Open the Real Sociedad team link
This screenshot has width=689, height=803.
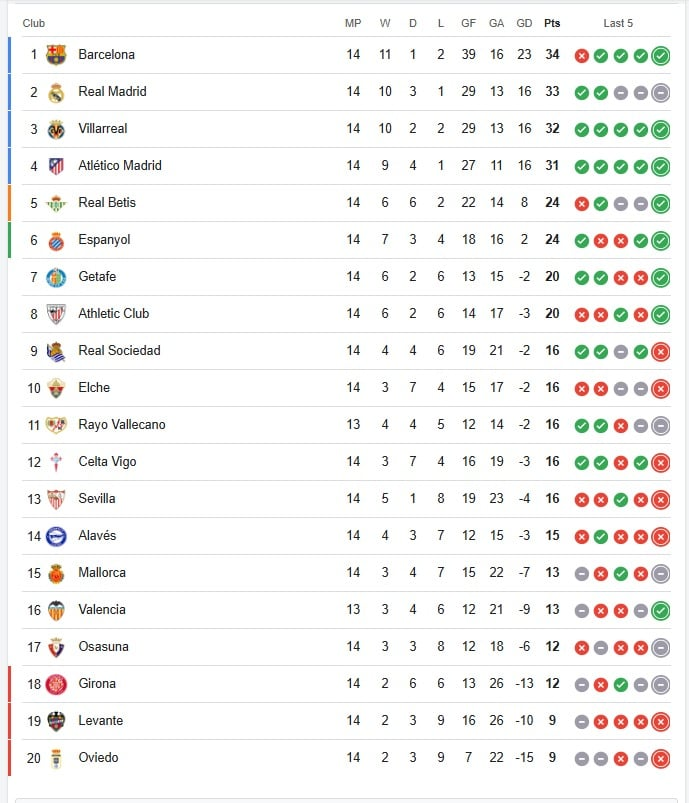[119, 351]
